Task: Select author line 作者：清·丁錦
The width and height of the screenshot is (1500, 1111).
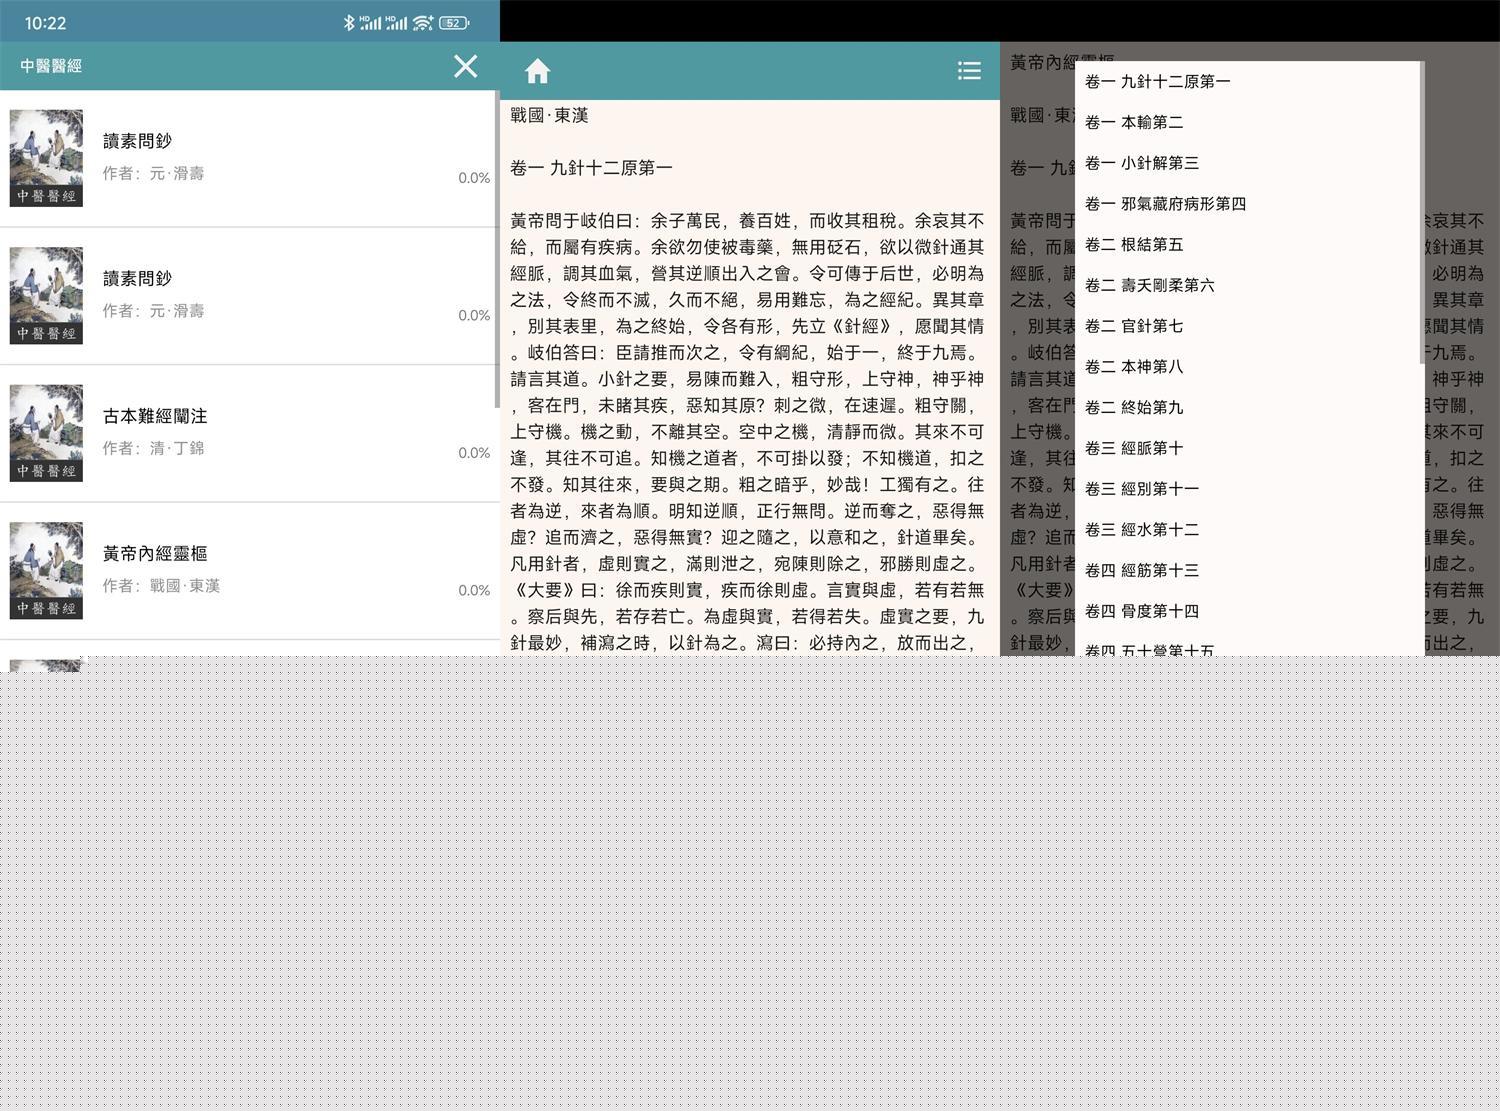Action: pos(153,448)
